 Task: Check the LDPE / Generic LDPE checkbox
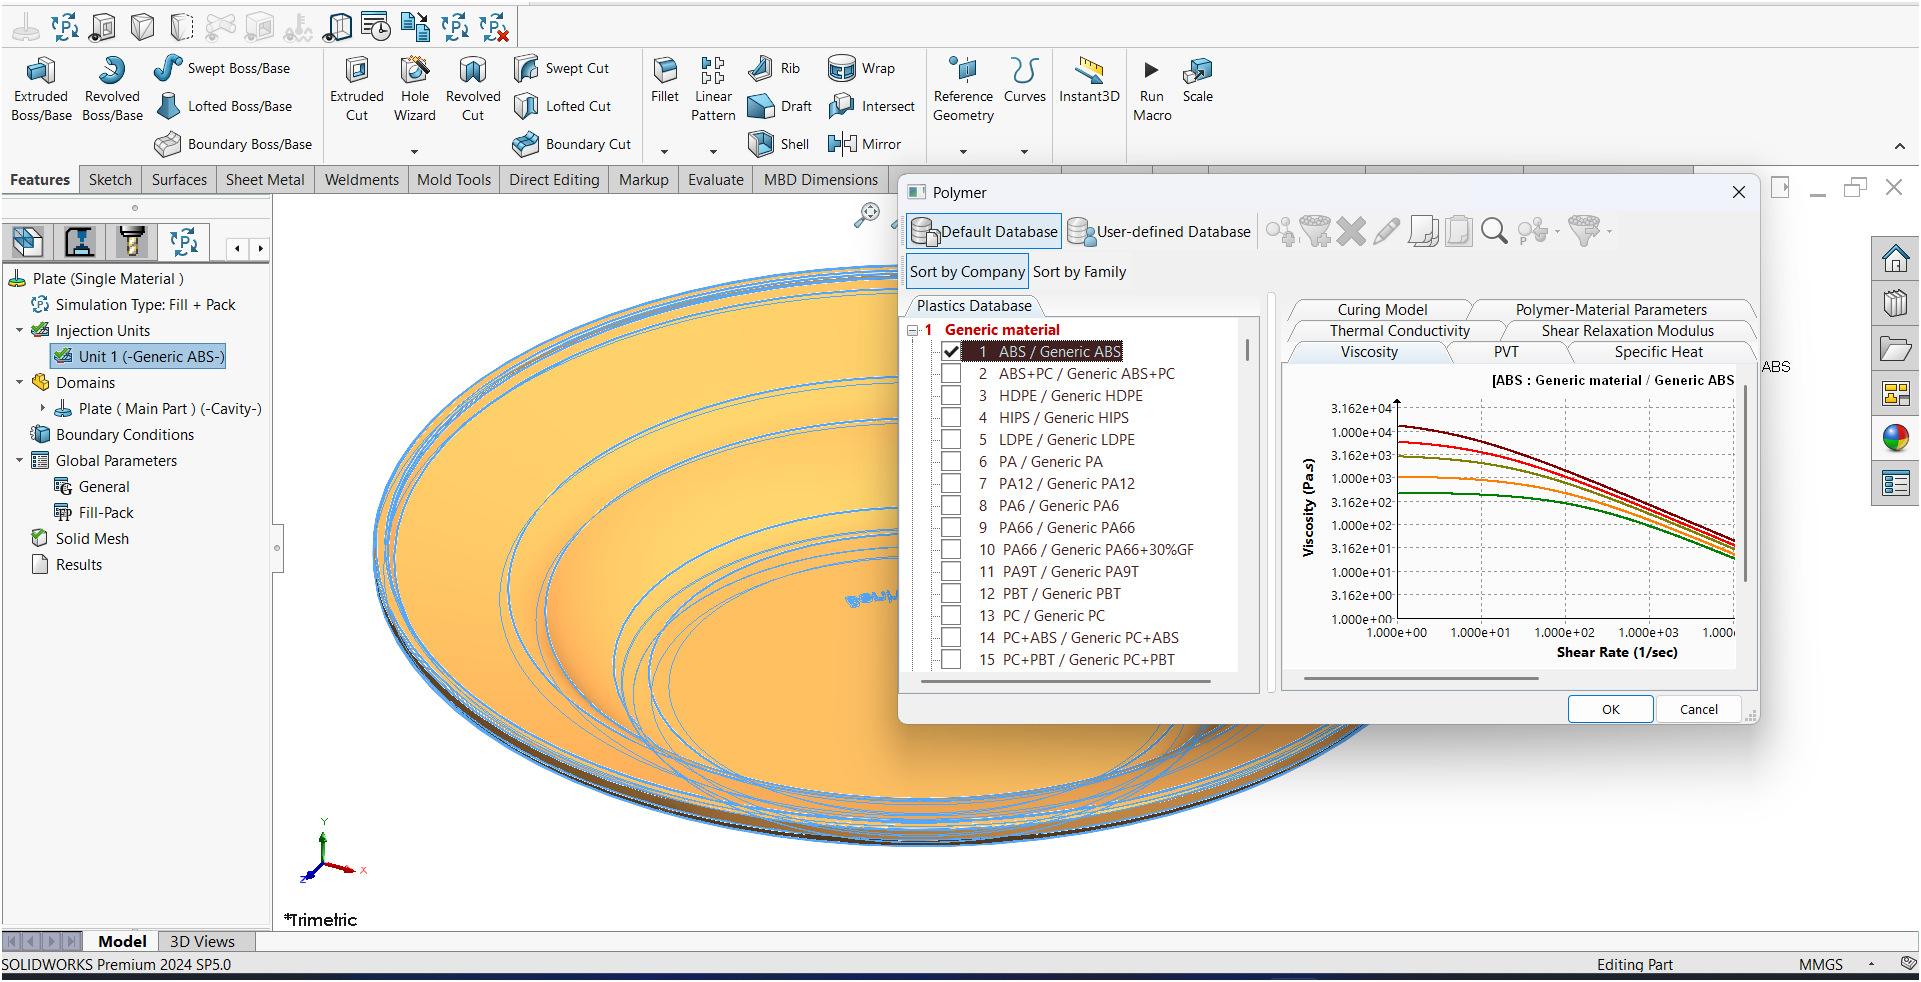[951, 440]
